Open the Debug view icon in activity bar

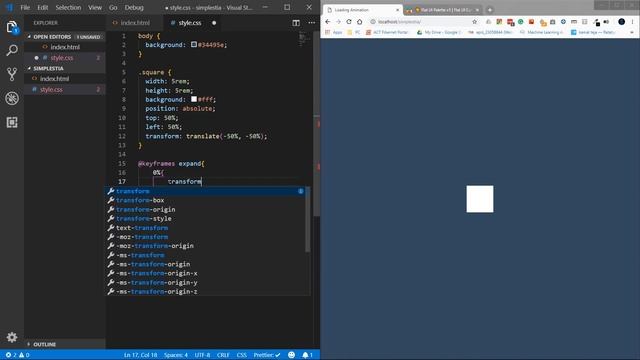(x=12, y=98)
